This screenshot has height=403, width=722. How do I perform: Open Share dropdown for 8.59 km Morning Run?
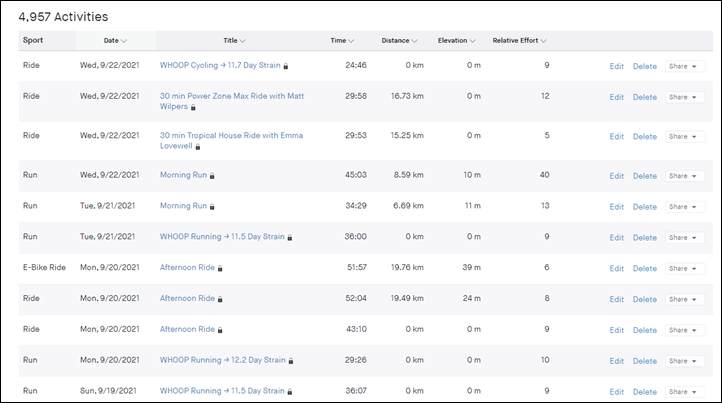click(x=685, y=176)
